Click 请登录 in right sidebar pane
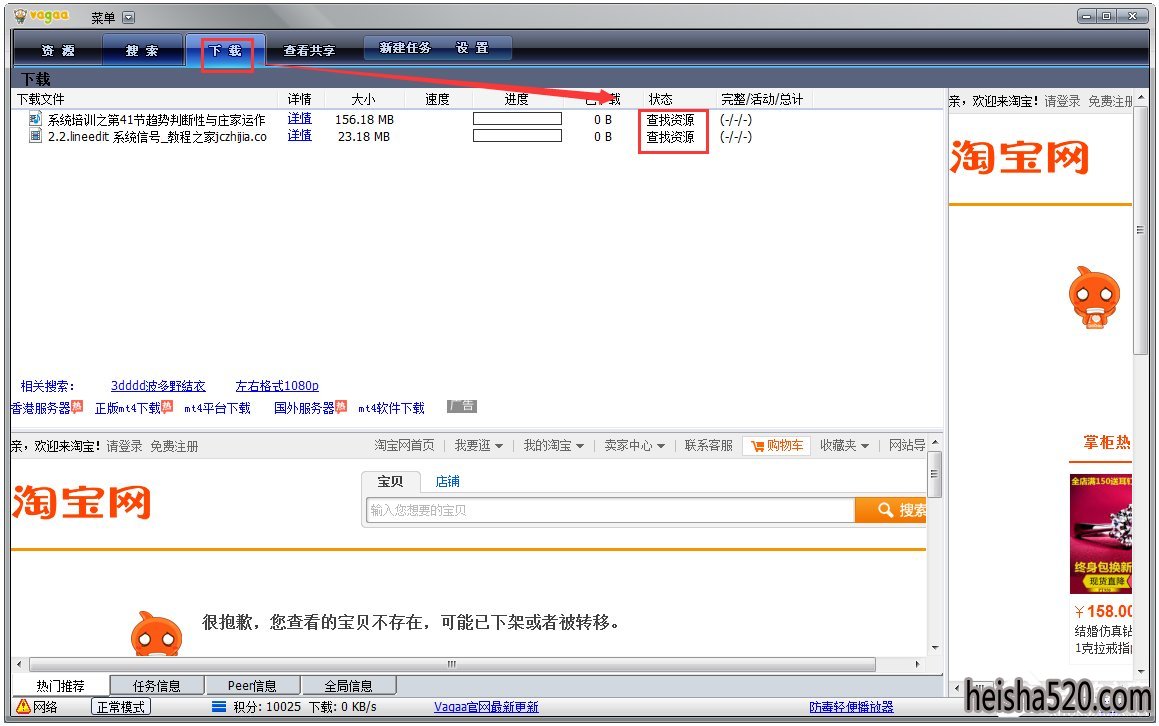The width and height of the screenshot is (1159, 726). pos(1062,101)
